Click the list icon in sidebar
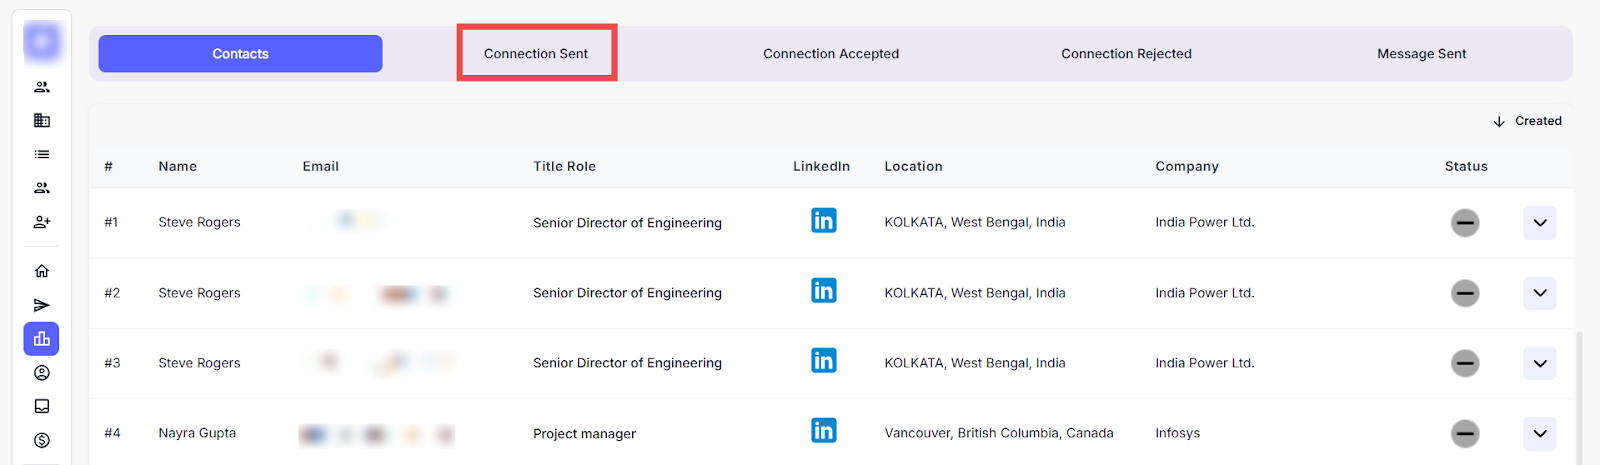This screenshot has width=1600, height=465. click(42, 154)
